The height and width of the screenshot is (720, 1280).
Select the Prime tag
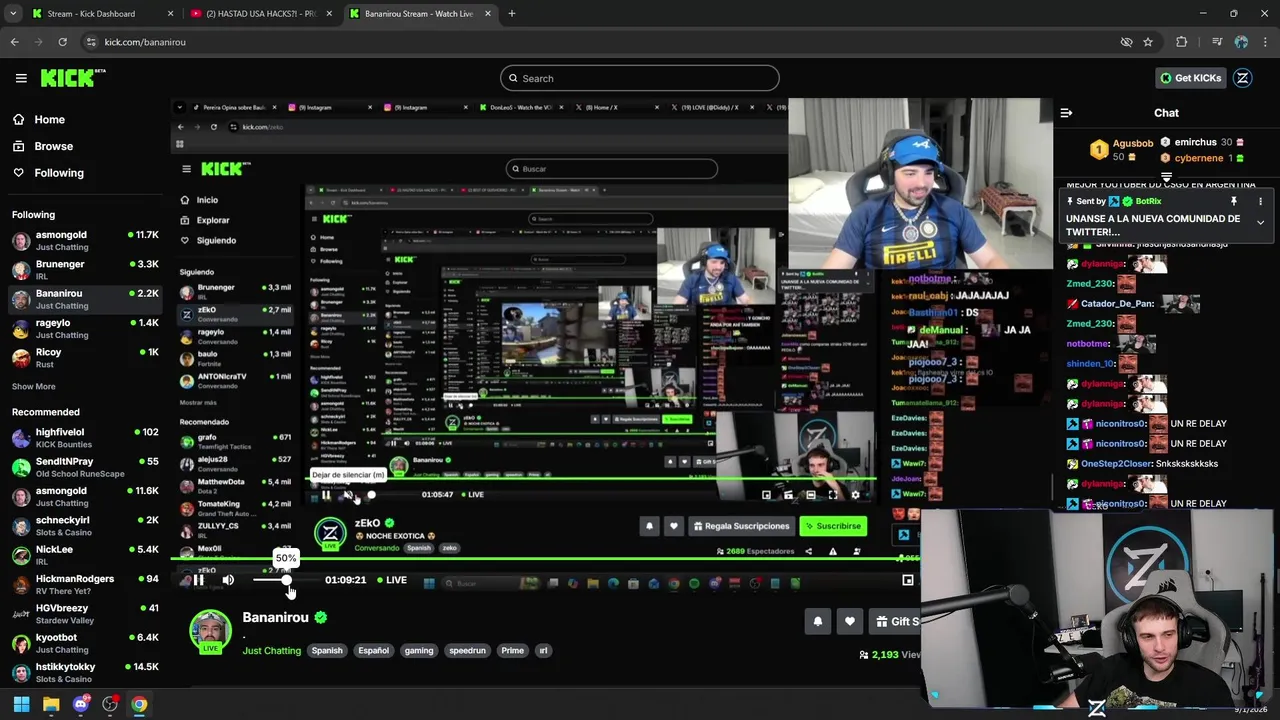pos(512,651)
